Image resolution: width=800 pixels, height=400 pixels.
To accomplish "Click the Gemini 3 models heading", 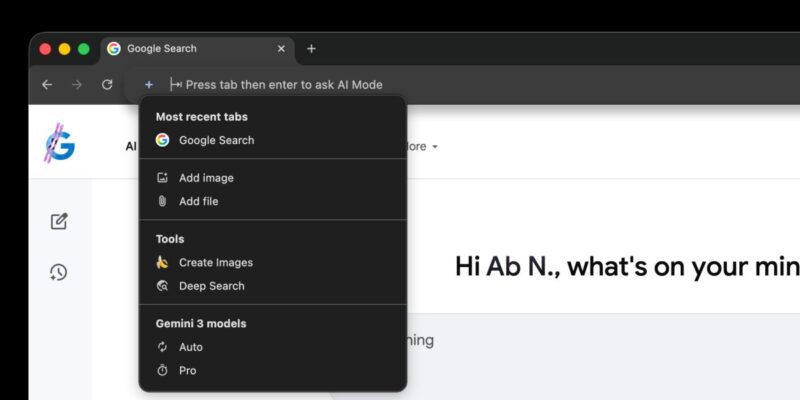I will pyautogui.click(x=201, y=323).
